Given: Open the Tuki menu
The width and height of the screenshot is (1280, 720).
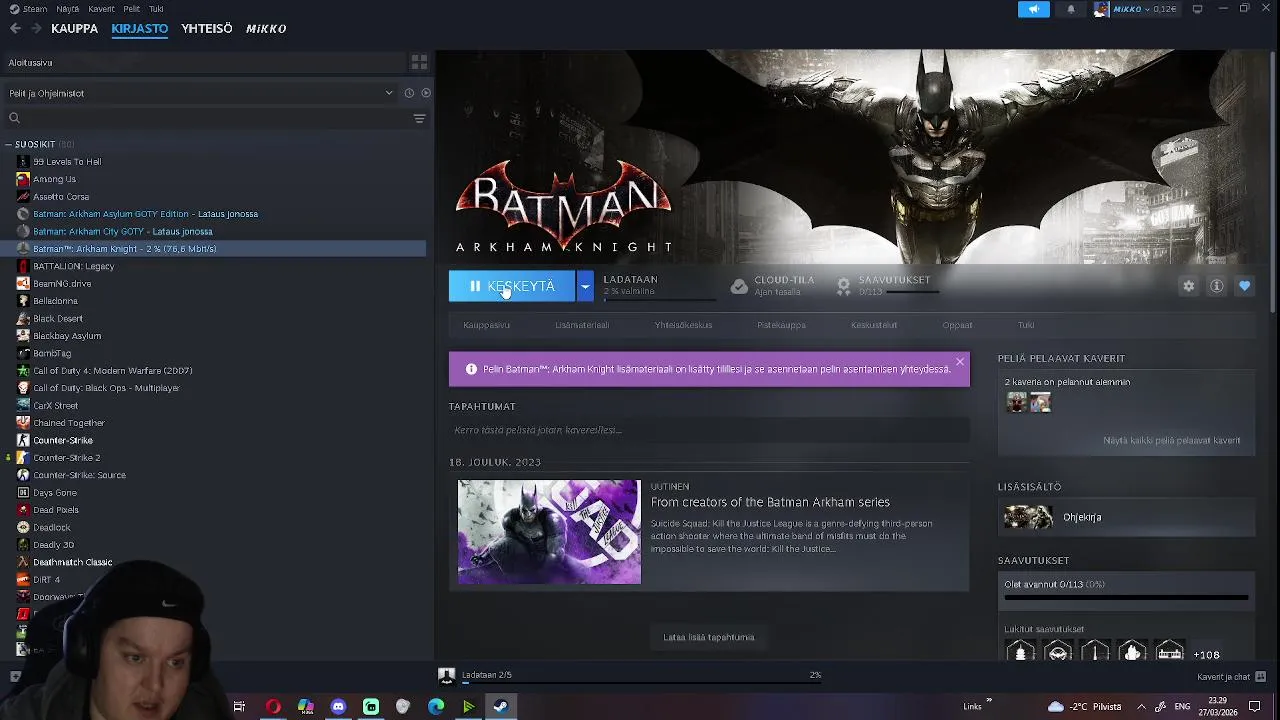Looking at the screenshot, I should pos(156,9).
